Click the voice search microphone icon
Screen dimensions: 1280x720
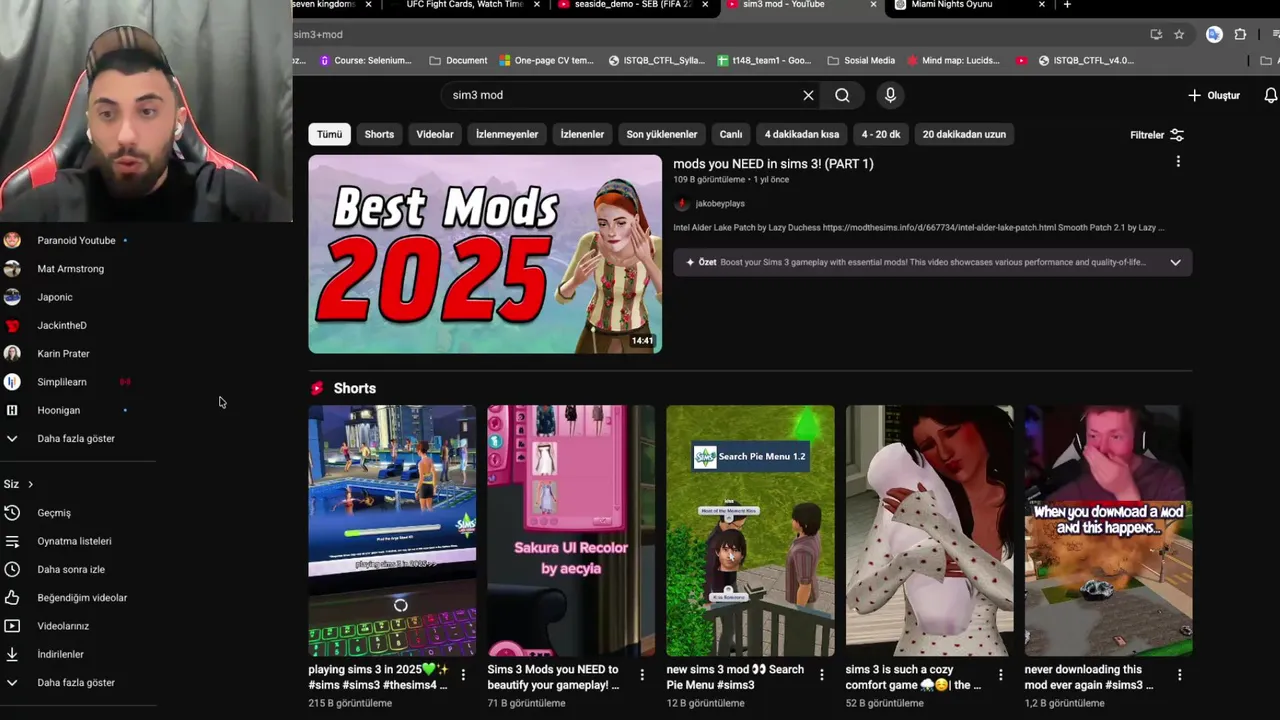pyautogui.click(x=890, y=95)
